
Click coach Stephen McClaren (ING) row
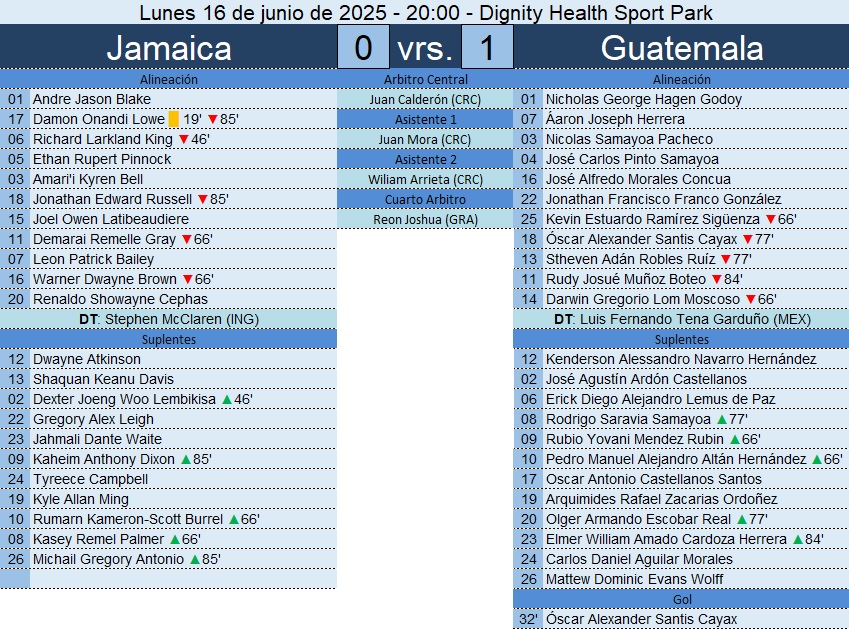pyautogui.click(x=168, y=320)
